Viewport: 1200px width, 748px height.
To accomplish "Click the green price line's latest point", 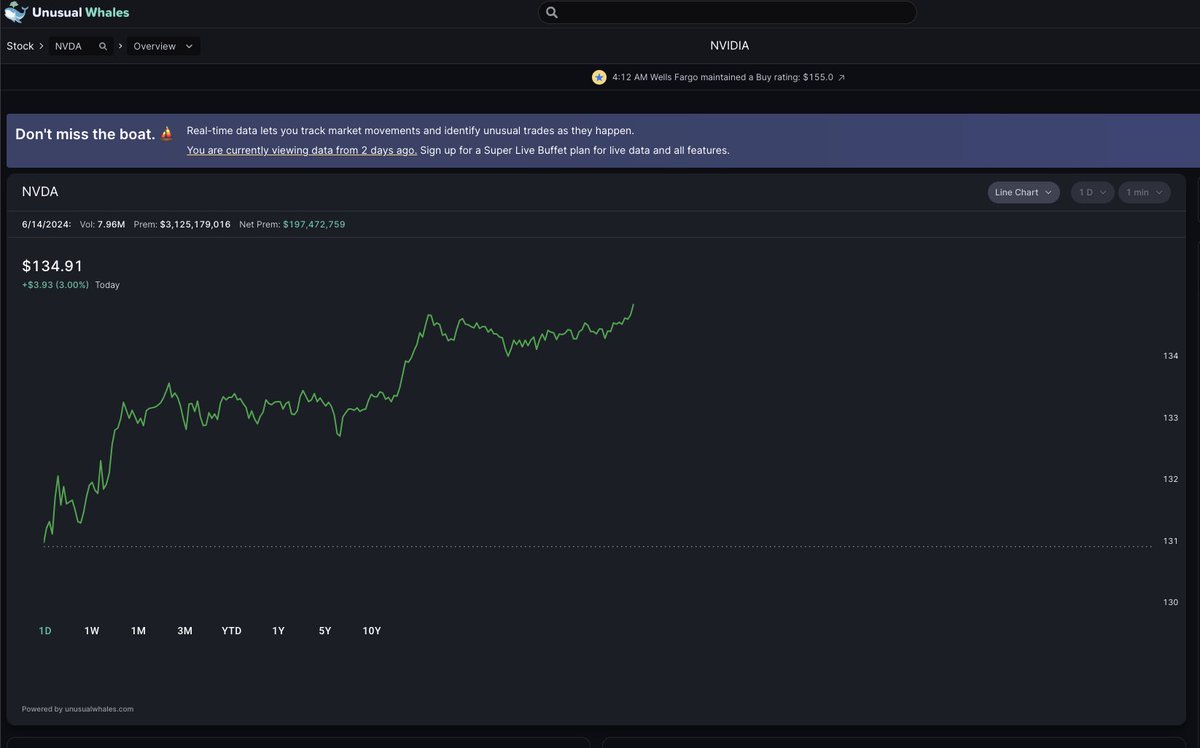I will tap(634, 304).
